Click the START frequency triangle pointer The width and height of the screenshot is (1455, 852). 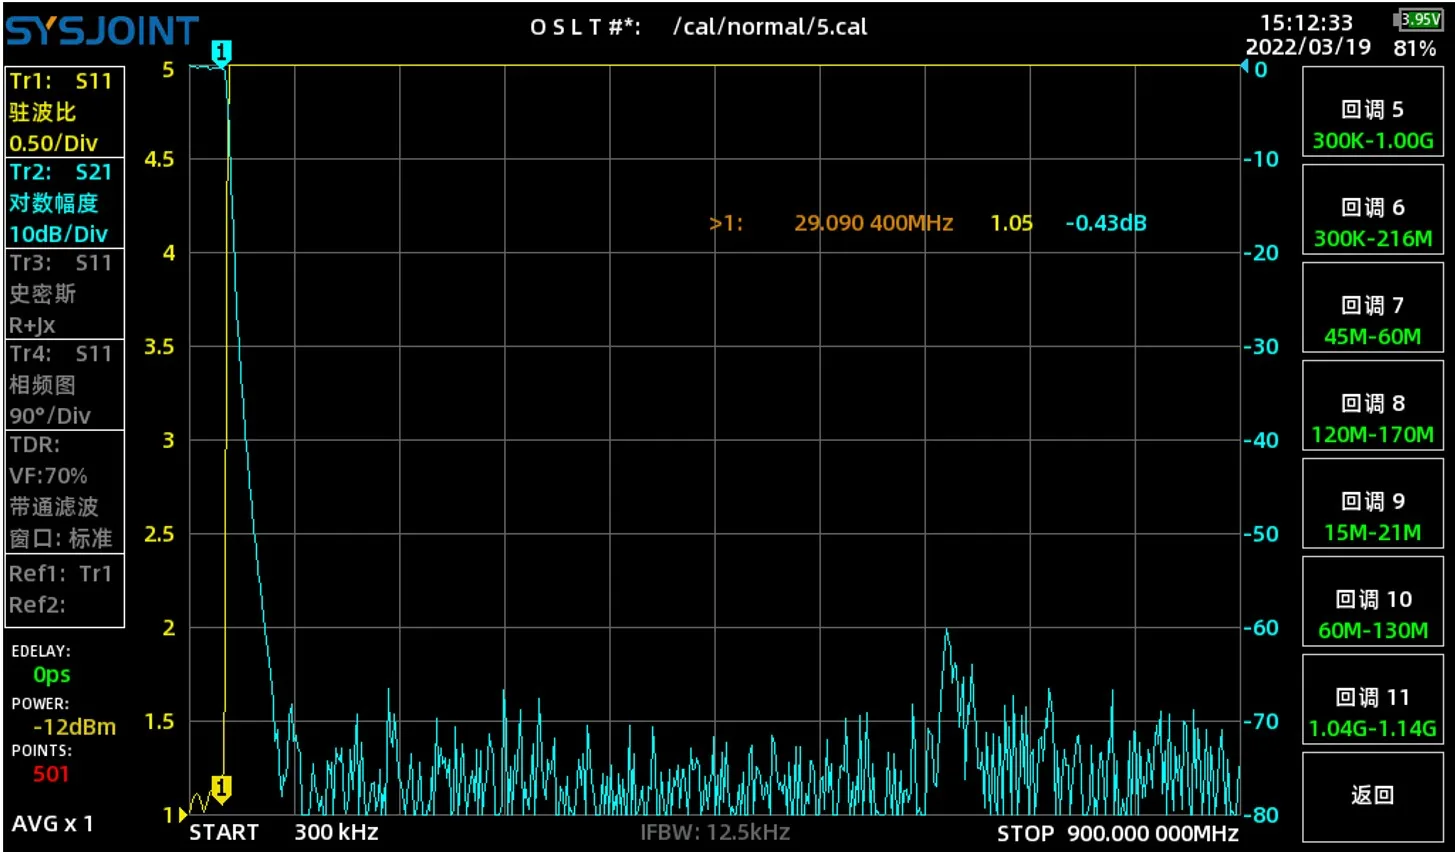pos(182,816)
